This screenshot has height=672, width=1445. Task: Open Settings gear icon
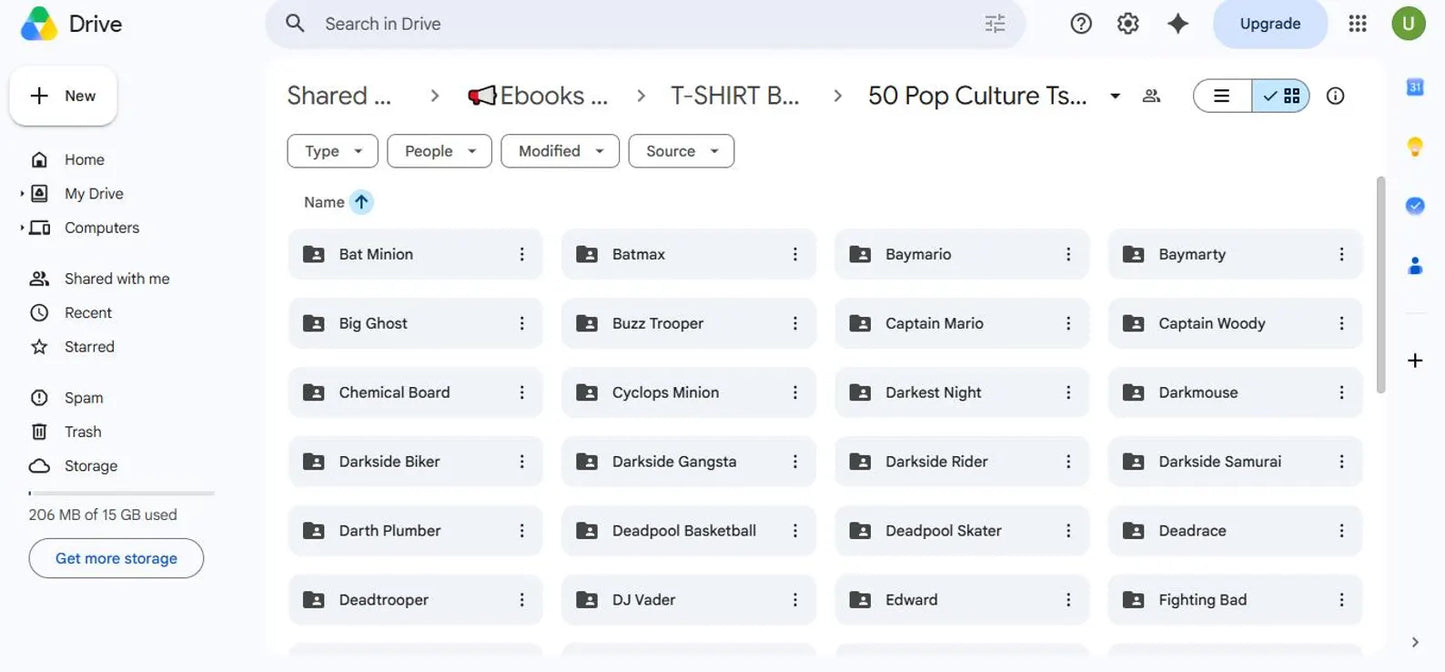[1128, 23]
